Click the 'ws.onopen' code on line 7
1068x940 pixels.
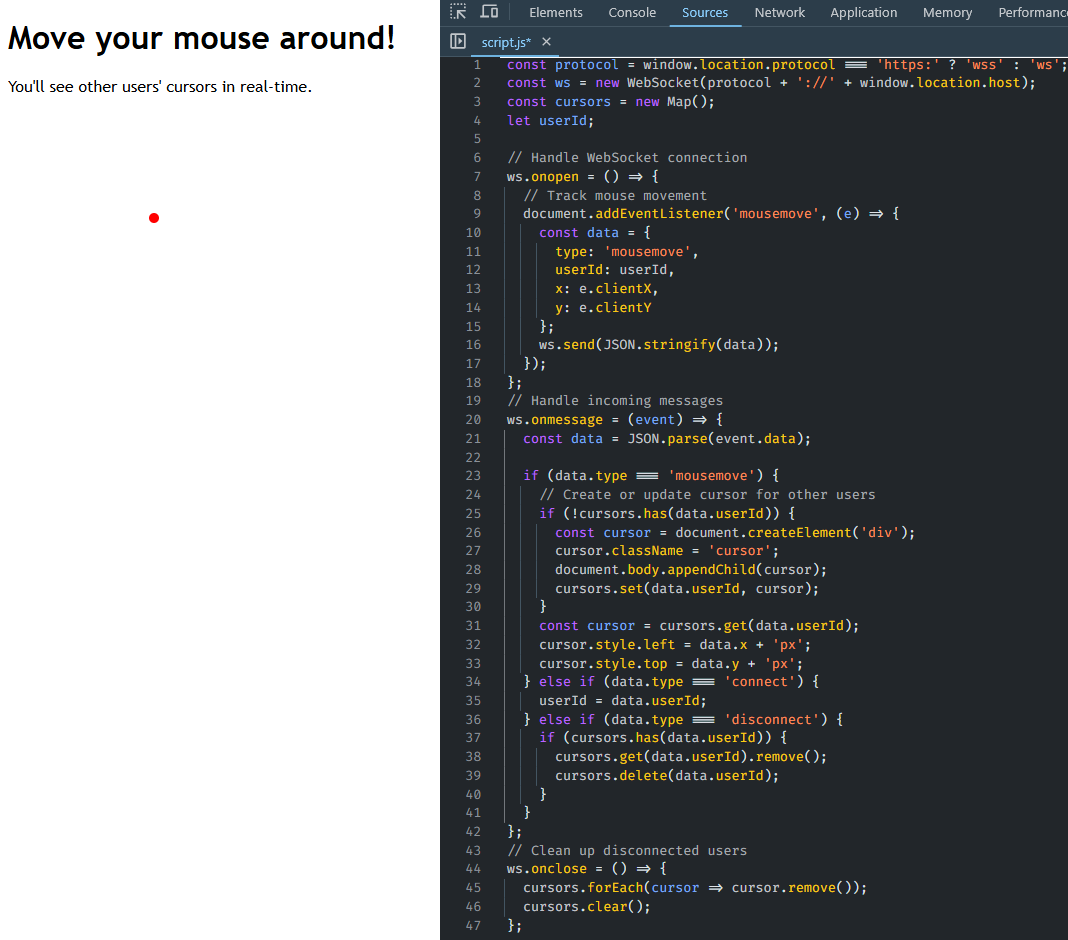pyautogui.click(x=542, y=176)
